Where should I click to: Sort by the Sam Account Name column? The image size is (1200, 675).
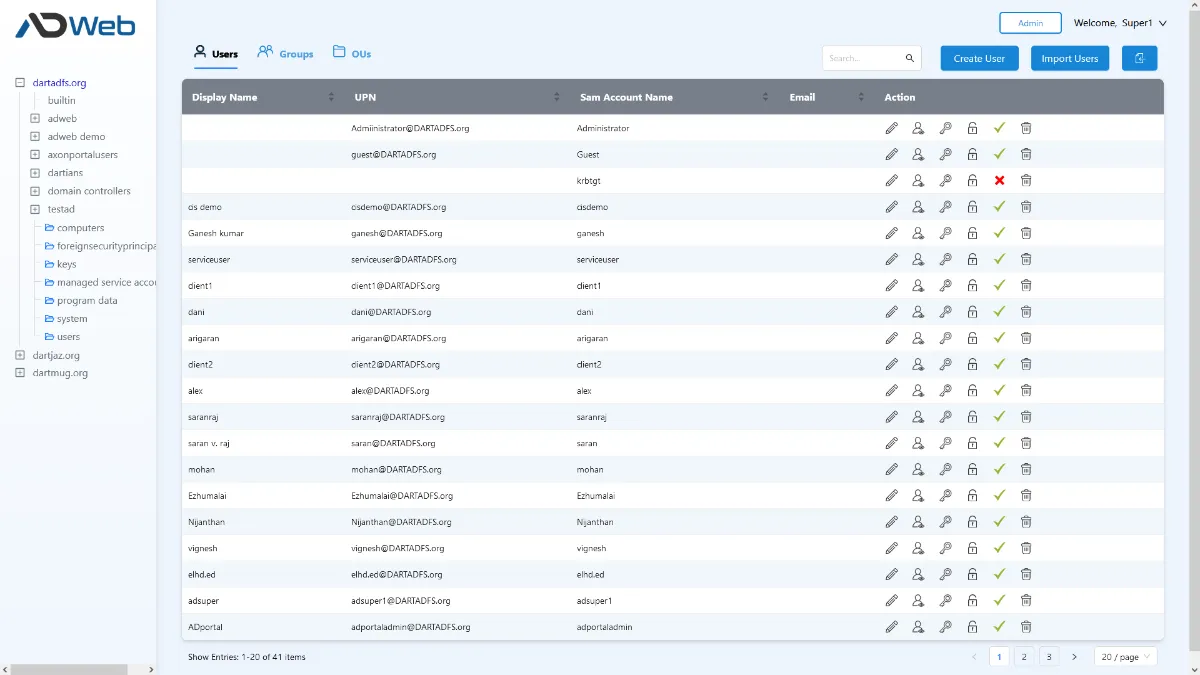[x=765, y=97]
